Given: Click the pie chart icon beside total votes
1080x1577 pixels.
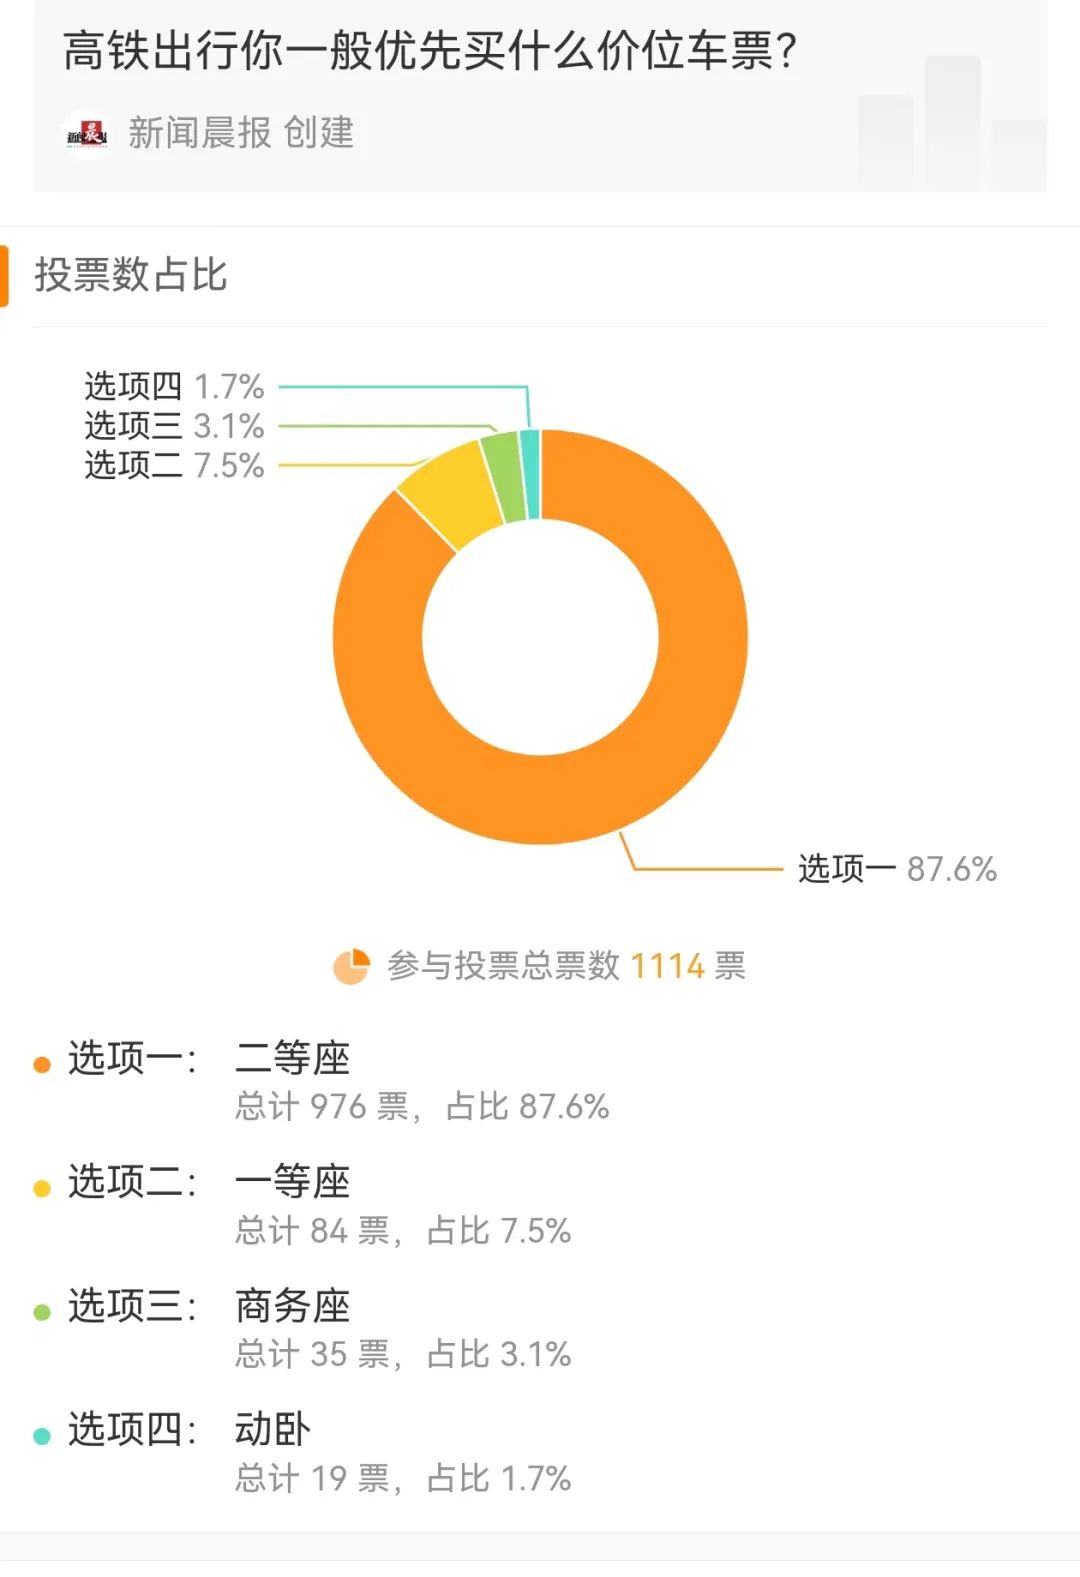Looking at the screenshot, I should pos(351,966).
